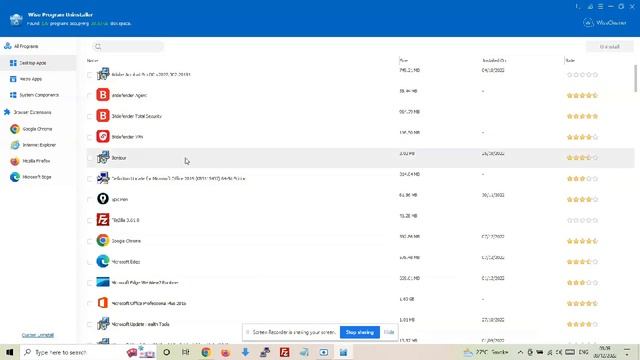
Task: Open the hamburger menu in title bar
Action: click(600, 7)
